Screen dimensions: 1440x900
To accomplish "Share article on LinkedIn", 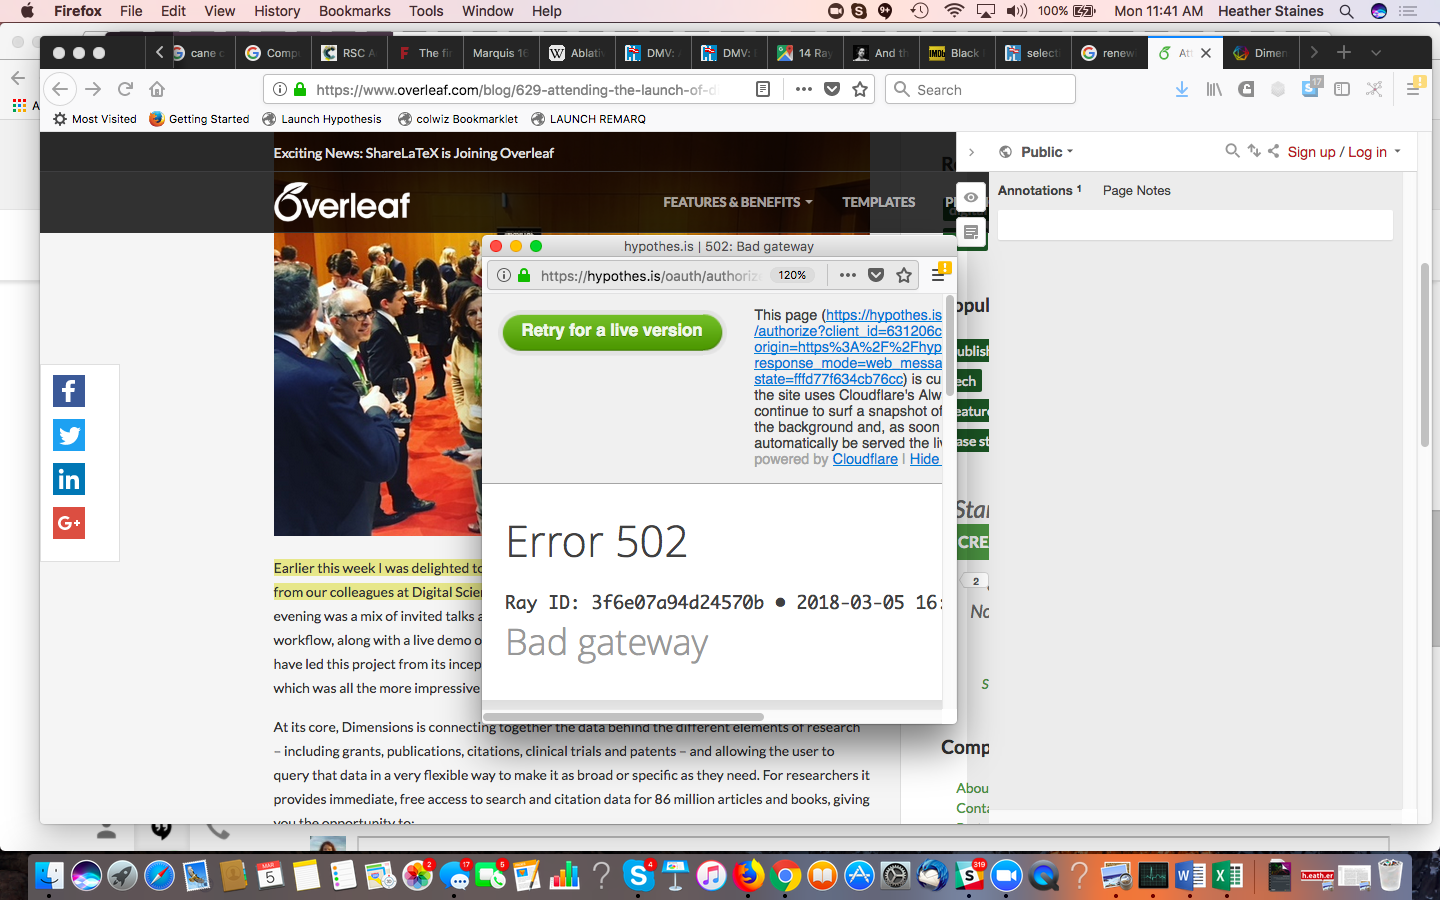I will [x=69, y=479].
